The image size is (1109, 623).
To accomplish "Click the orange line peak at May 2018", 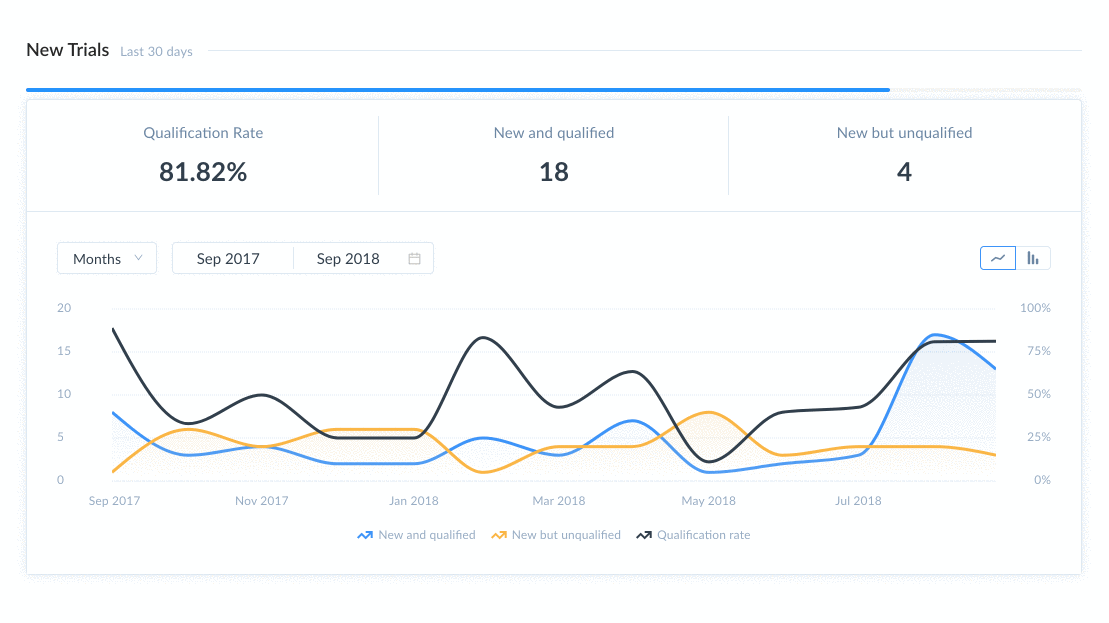I will tap(708, 412).
